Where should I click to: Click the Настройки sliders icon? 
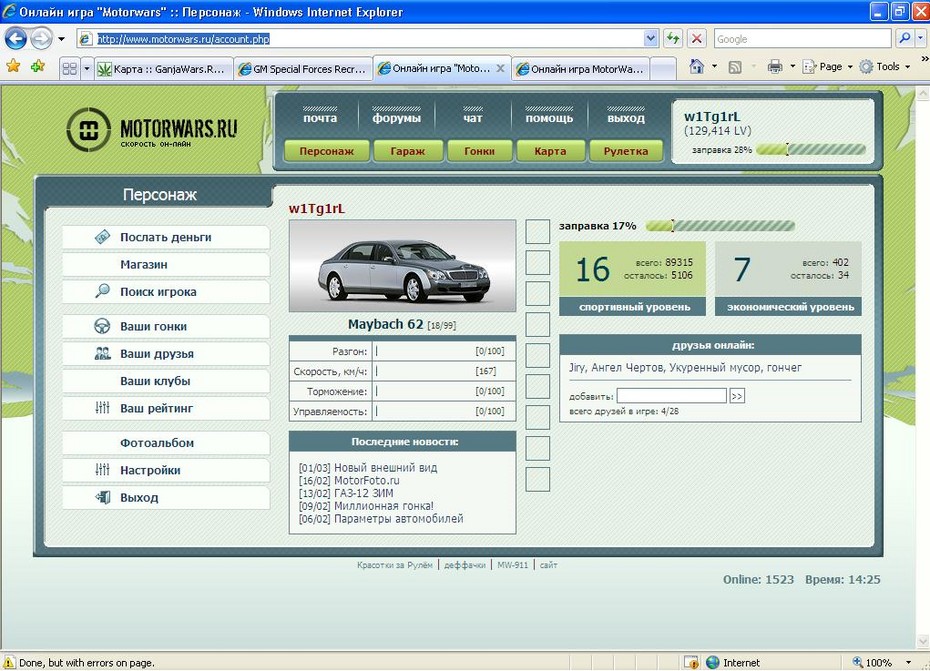click(x=102, y=470)
